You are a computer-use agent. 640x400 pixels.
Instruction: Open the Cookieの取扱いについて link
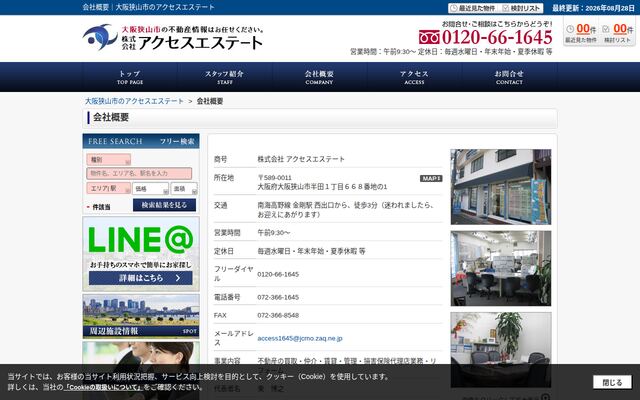103,387
